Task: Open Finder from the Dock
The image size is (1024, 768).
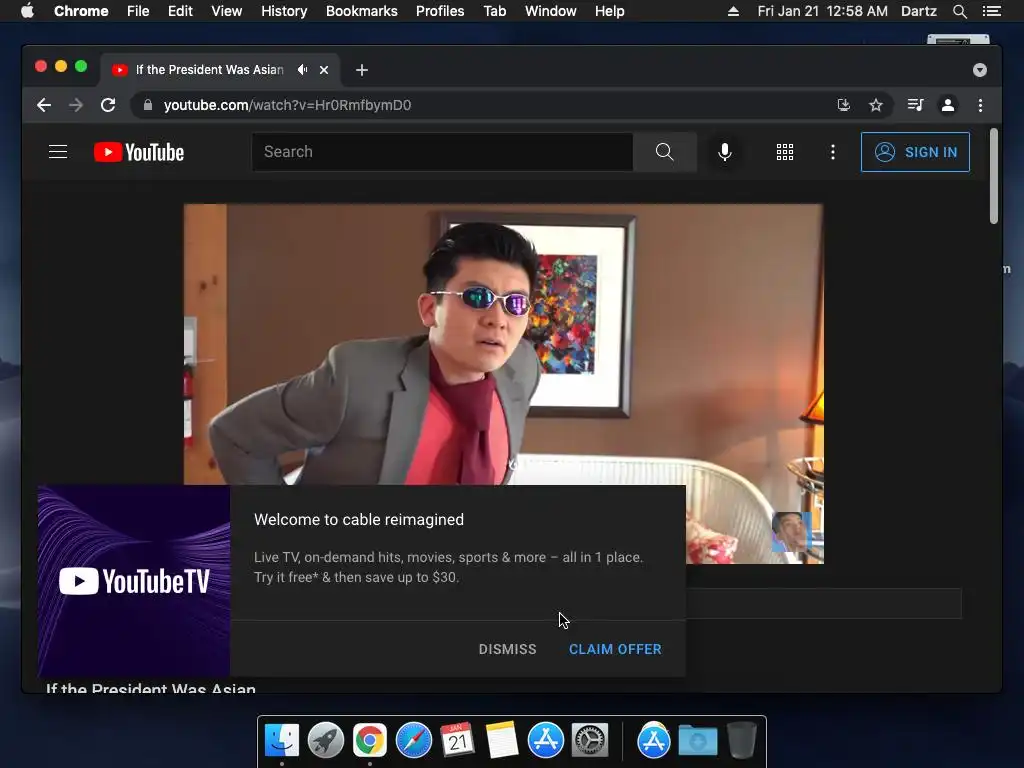Action: pos(282,741)
